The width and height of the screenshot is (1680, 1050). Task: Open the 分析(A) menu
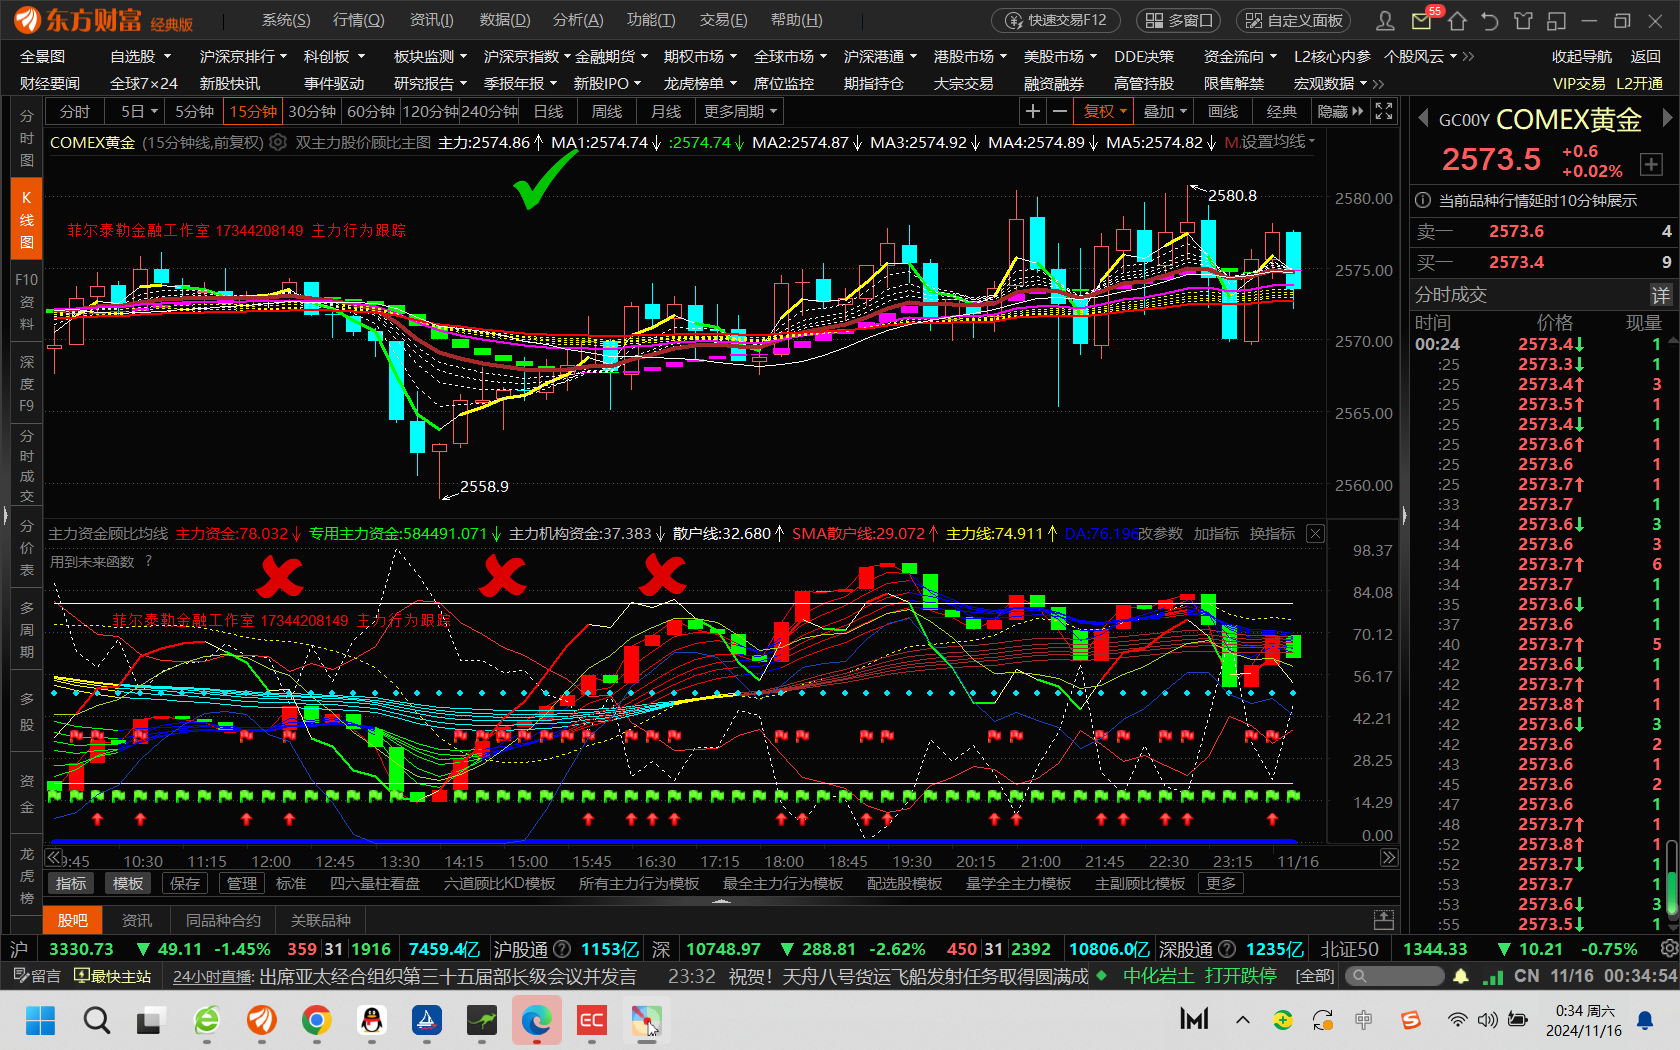(x=578, y=20)
